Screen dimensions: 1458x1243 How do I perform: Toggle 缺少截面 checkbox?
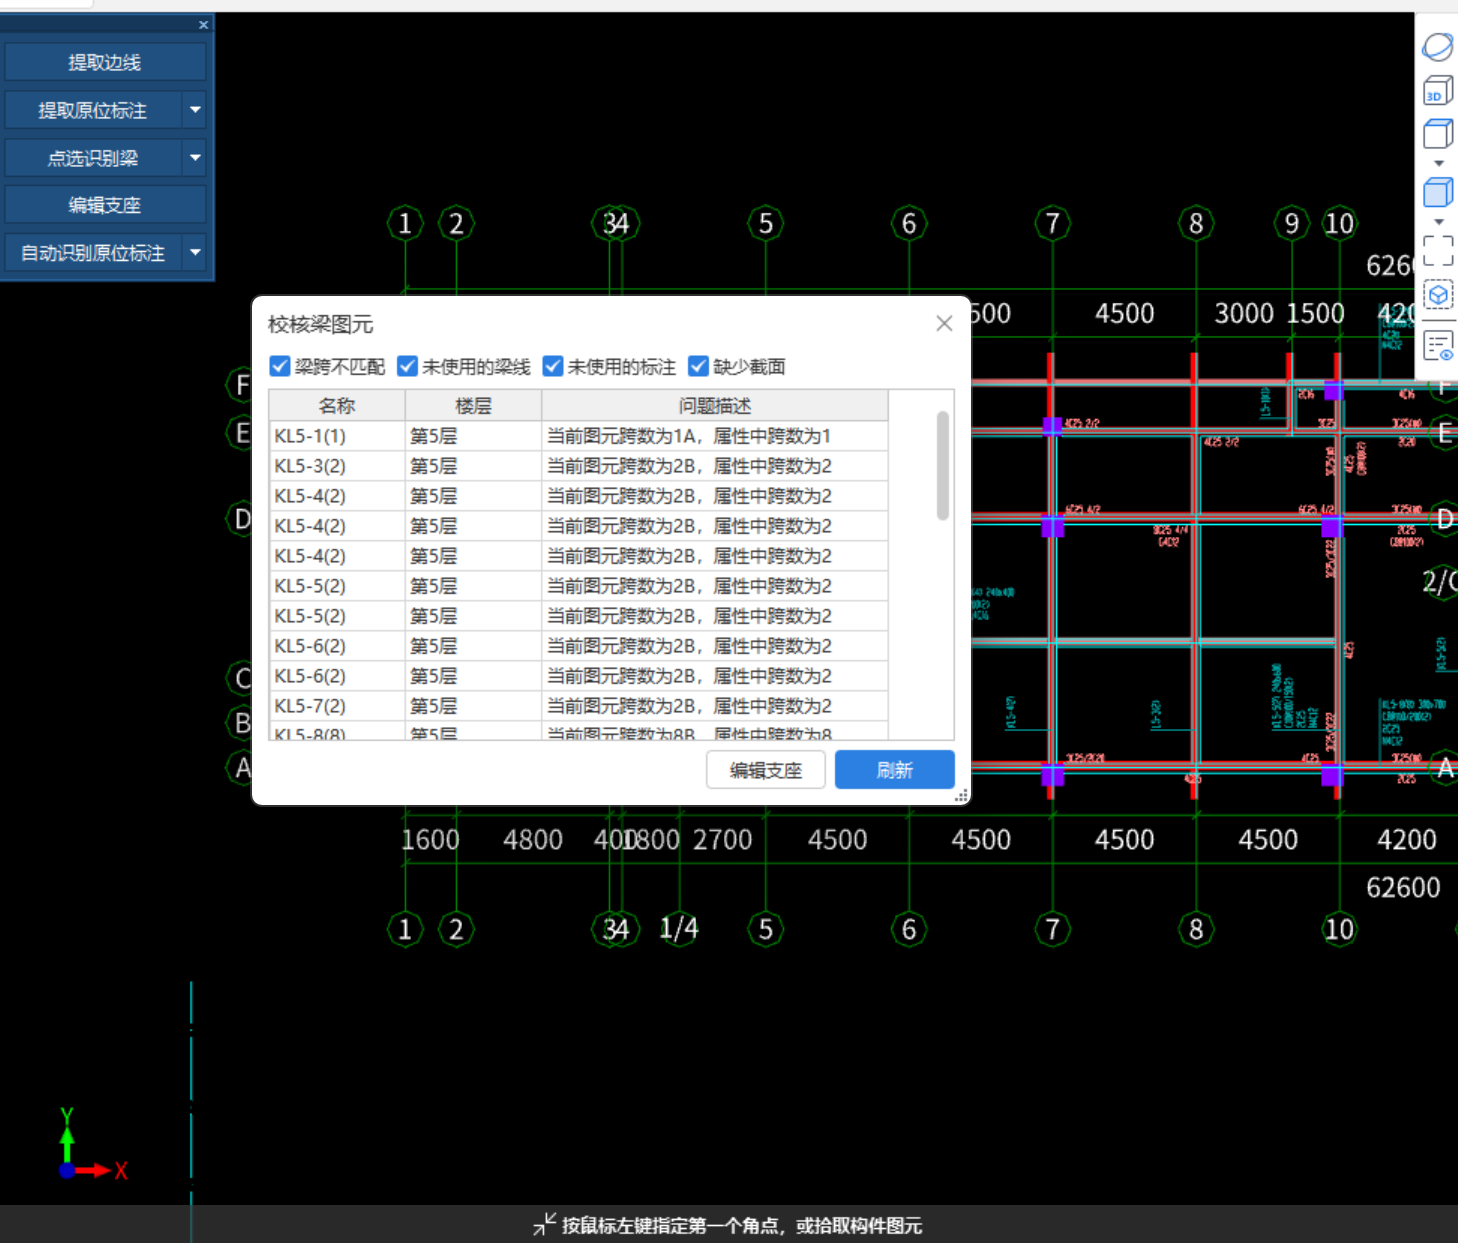pos(698,366)
